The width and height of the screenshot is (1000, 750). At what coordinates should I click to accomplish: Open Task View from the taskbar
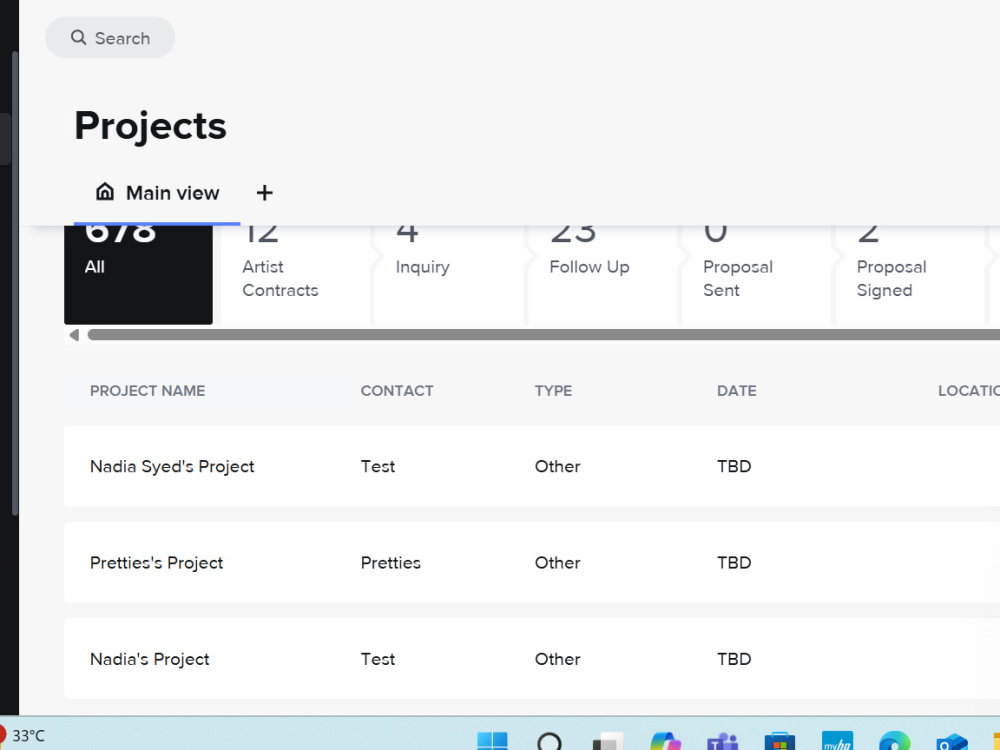[x=607, y=741]
